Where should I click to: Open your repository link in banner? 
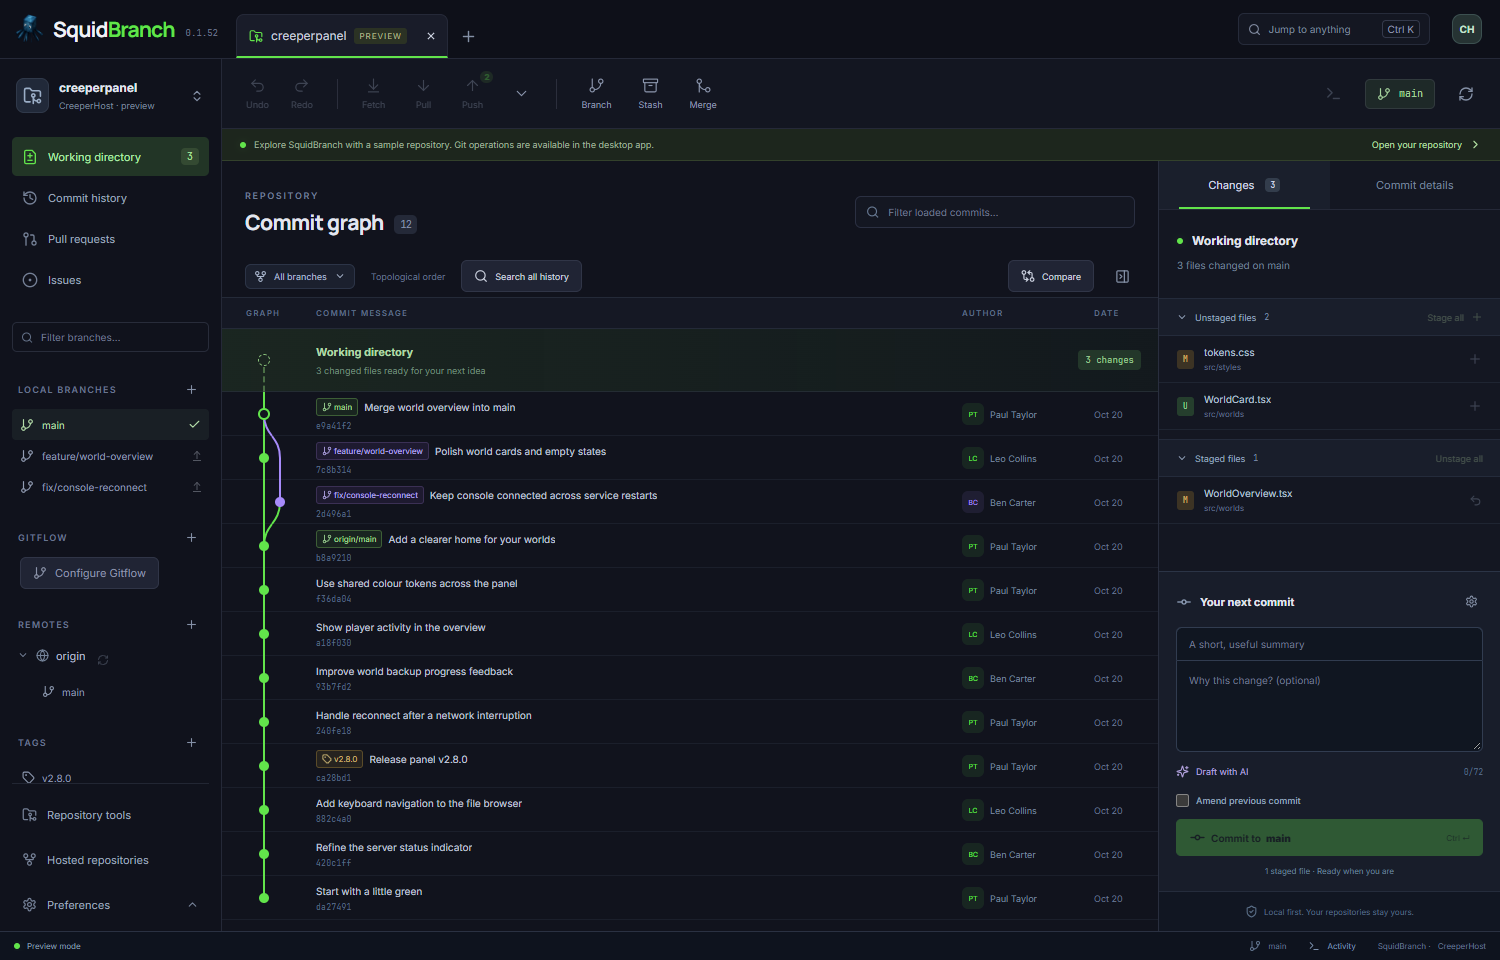coord(1425,145)
